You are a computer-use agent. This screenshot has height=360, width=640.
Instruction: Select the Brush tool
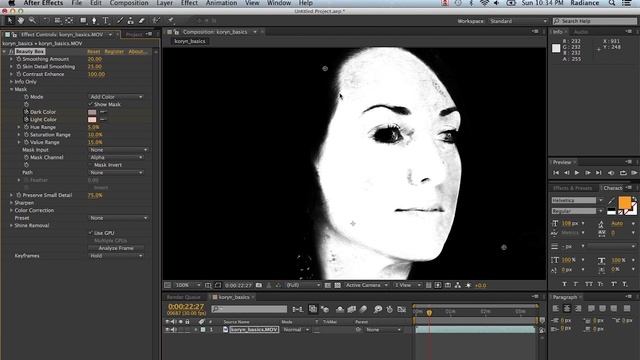point(120,20)
